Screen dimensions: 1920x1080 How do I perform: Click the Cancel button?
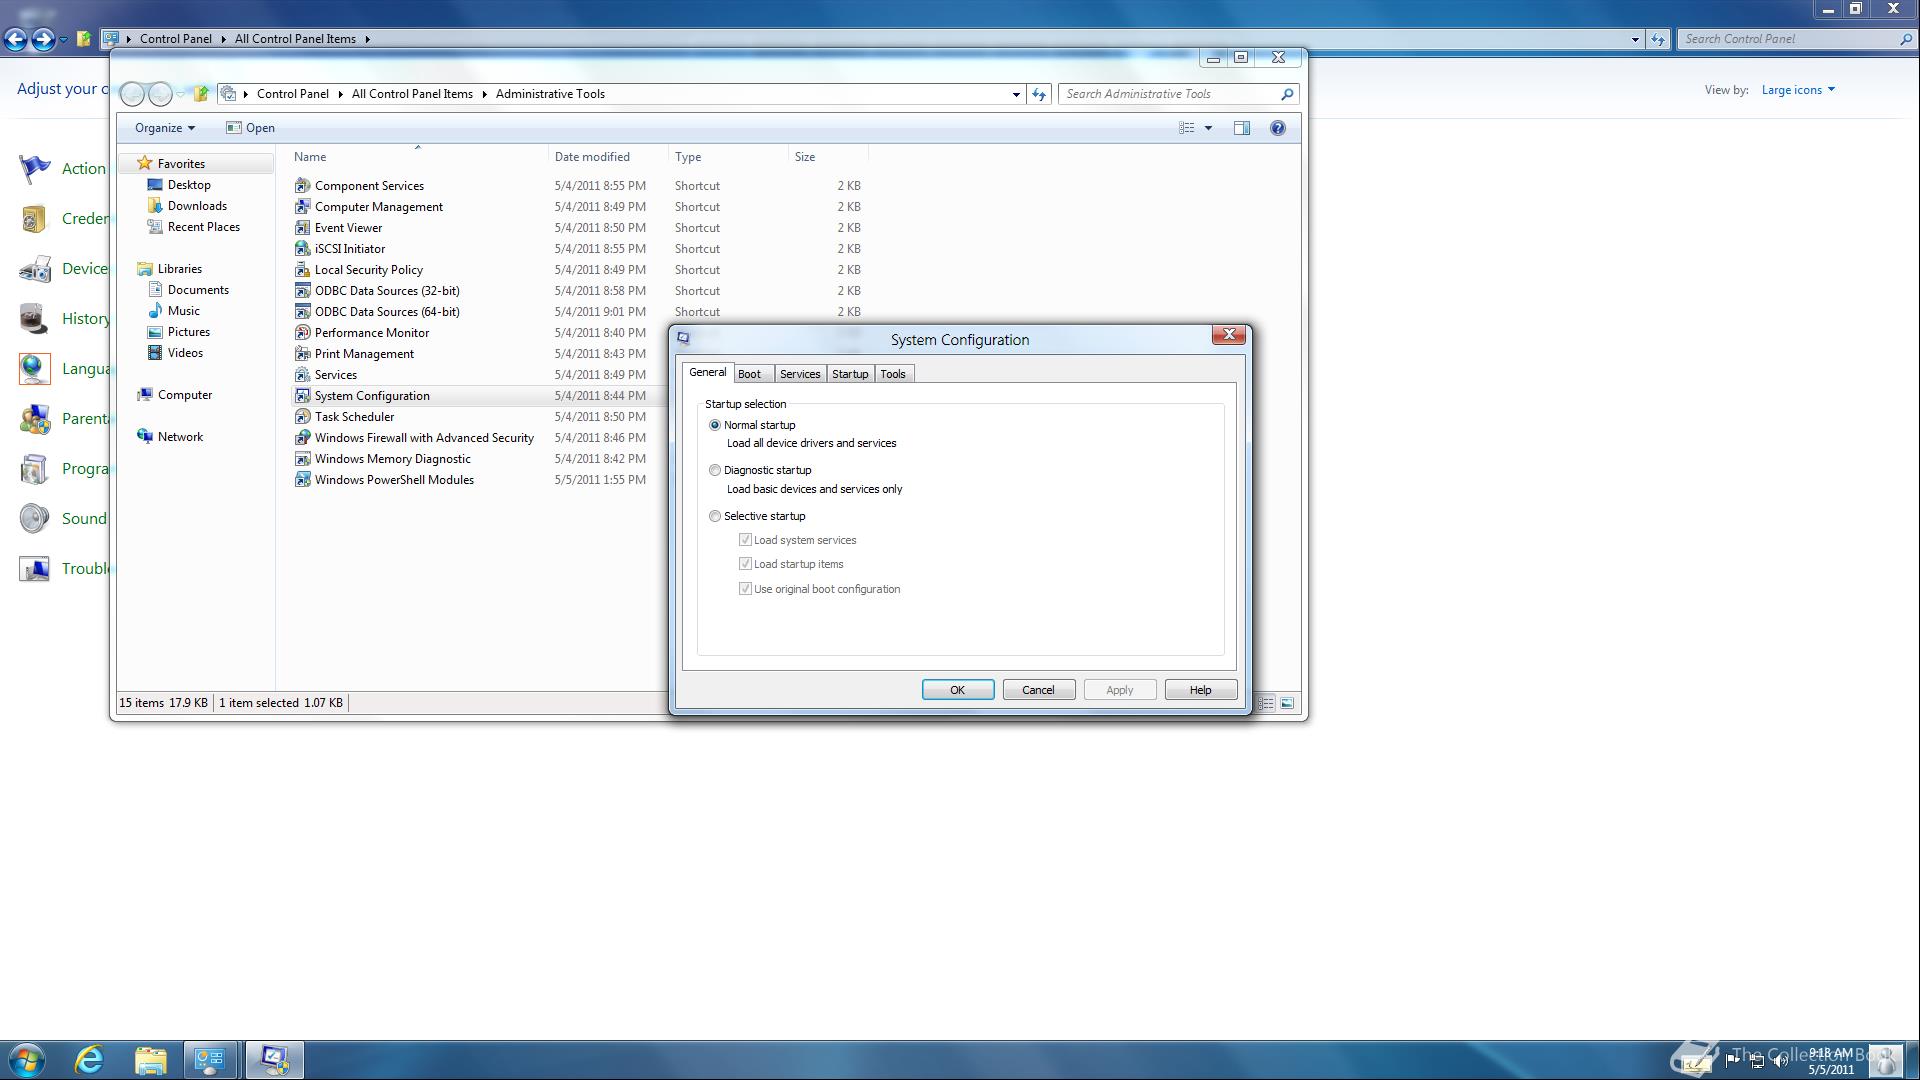click(1038, 690)
